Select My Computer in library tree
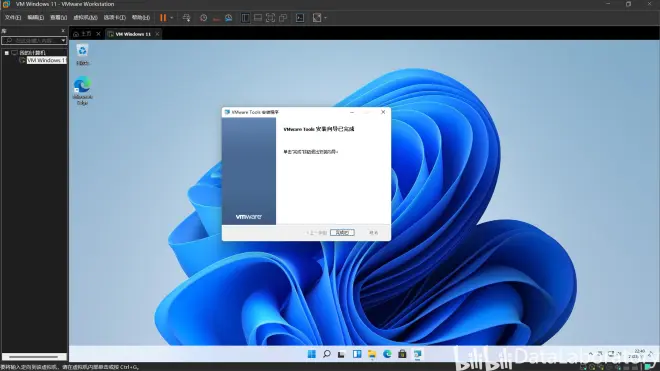Screen dimensions: 660x371 pyautogui.click(x=32, y=53)
